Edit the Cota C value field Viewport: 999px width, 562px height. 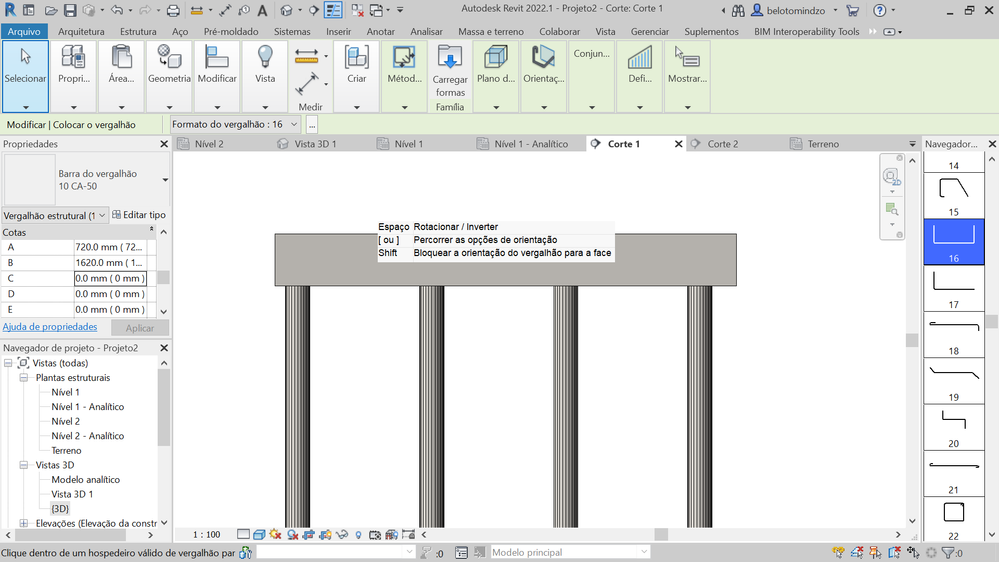click(x=110, y=278)
